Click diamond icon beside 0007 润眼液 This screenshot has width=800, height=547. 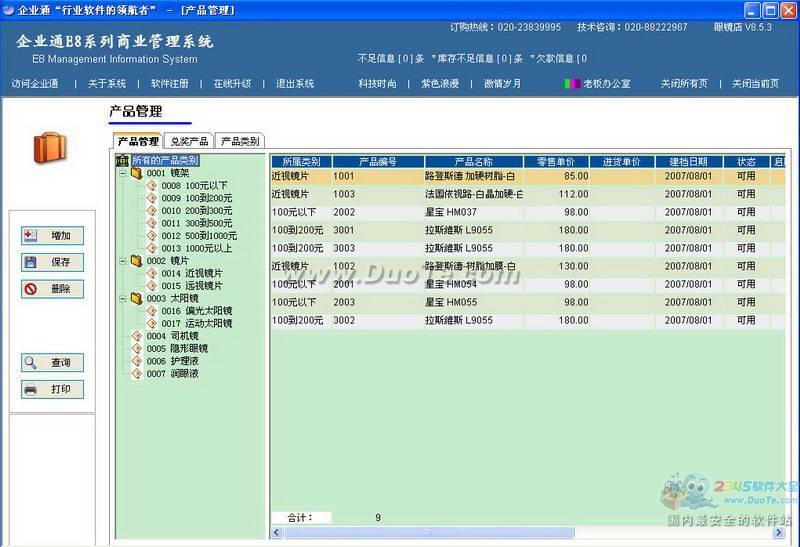pos(136,374)
